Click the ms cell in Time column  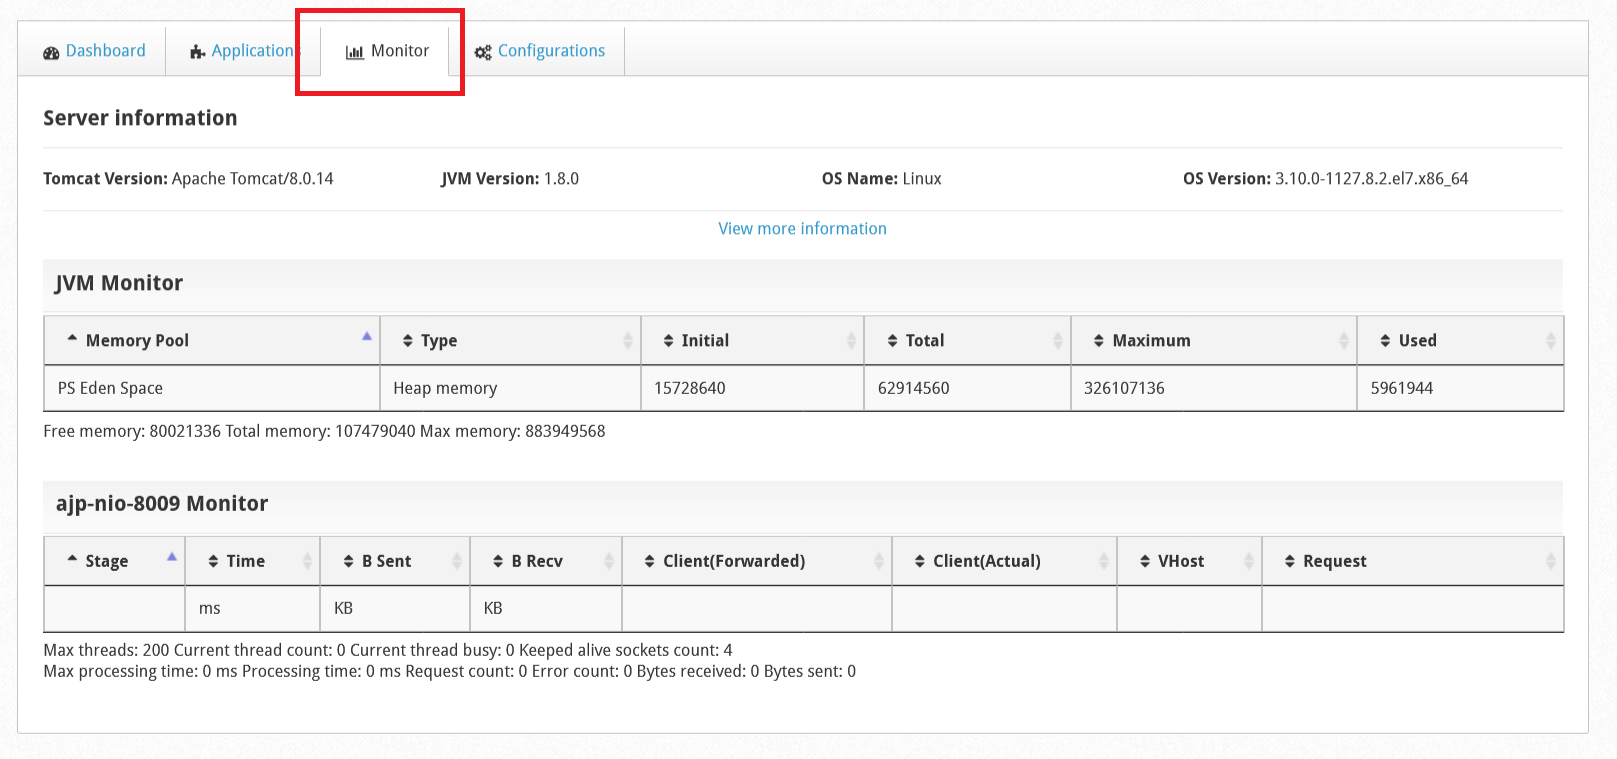[252, 608]
